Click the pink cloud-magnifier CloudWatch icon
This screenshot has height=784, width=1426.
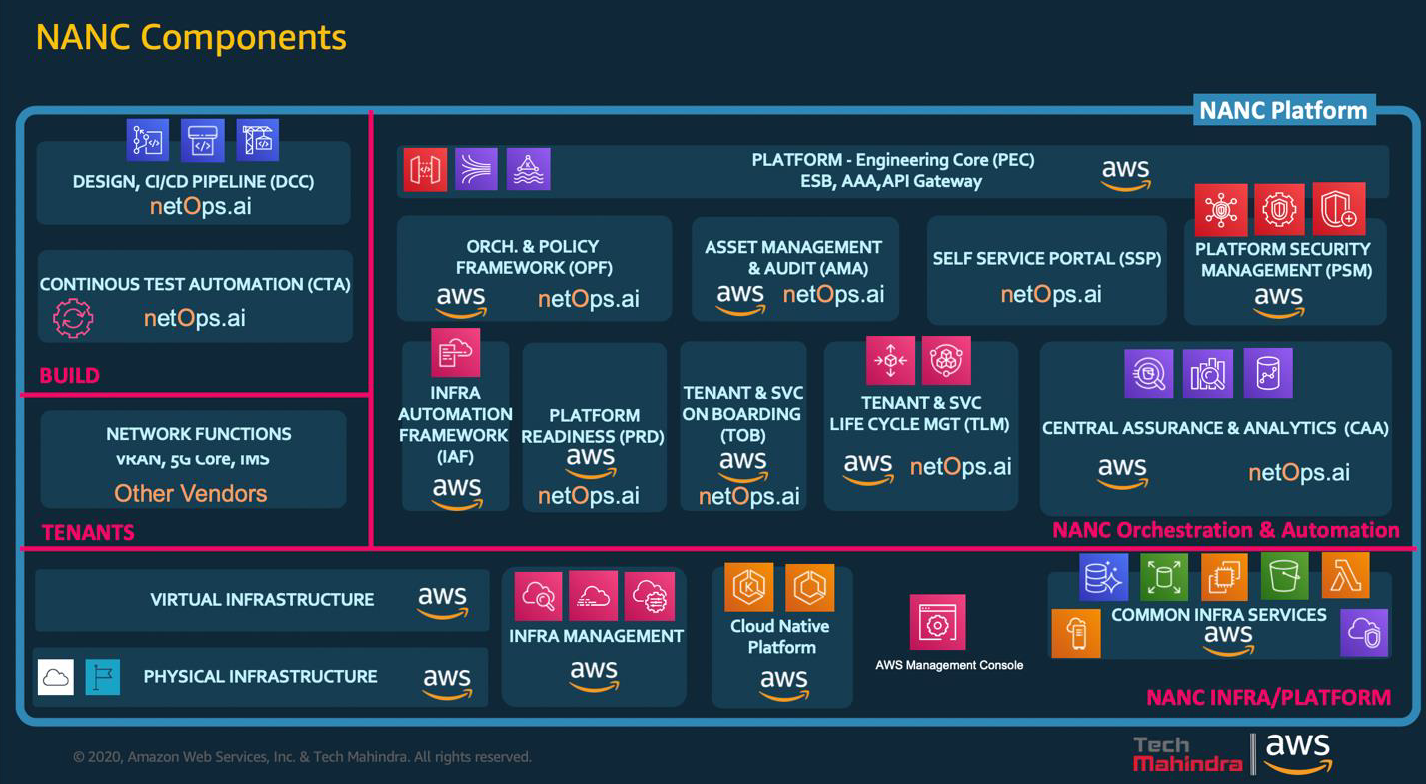[x=539, y=595]
